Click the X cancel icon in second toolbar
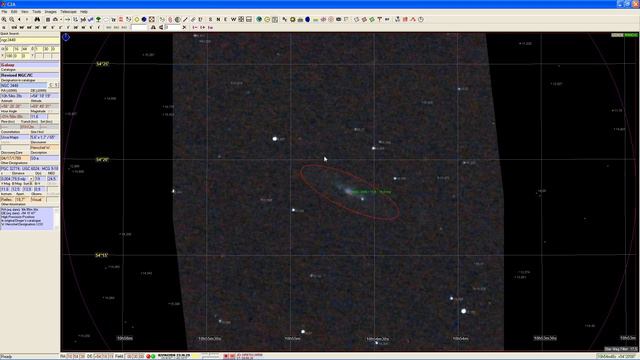The width and height of the screenshot is (640, 360). pos(184,27)
